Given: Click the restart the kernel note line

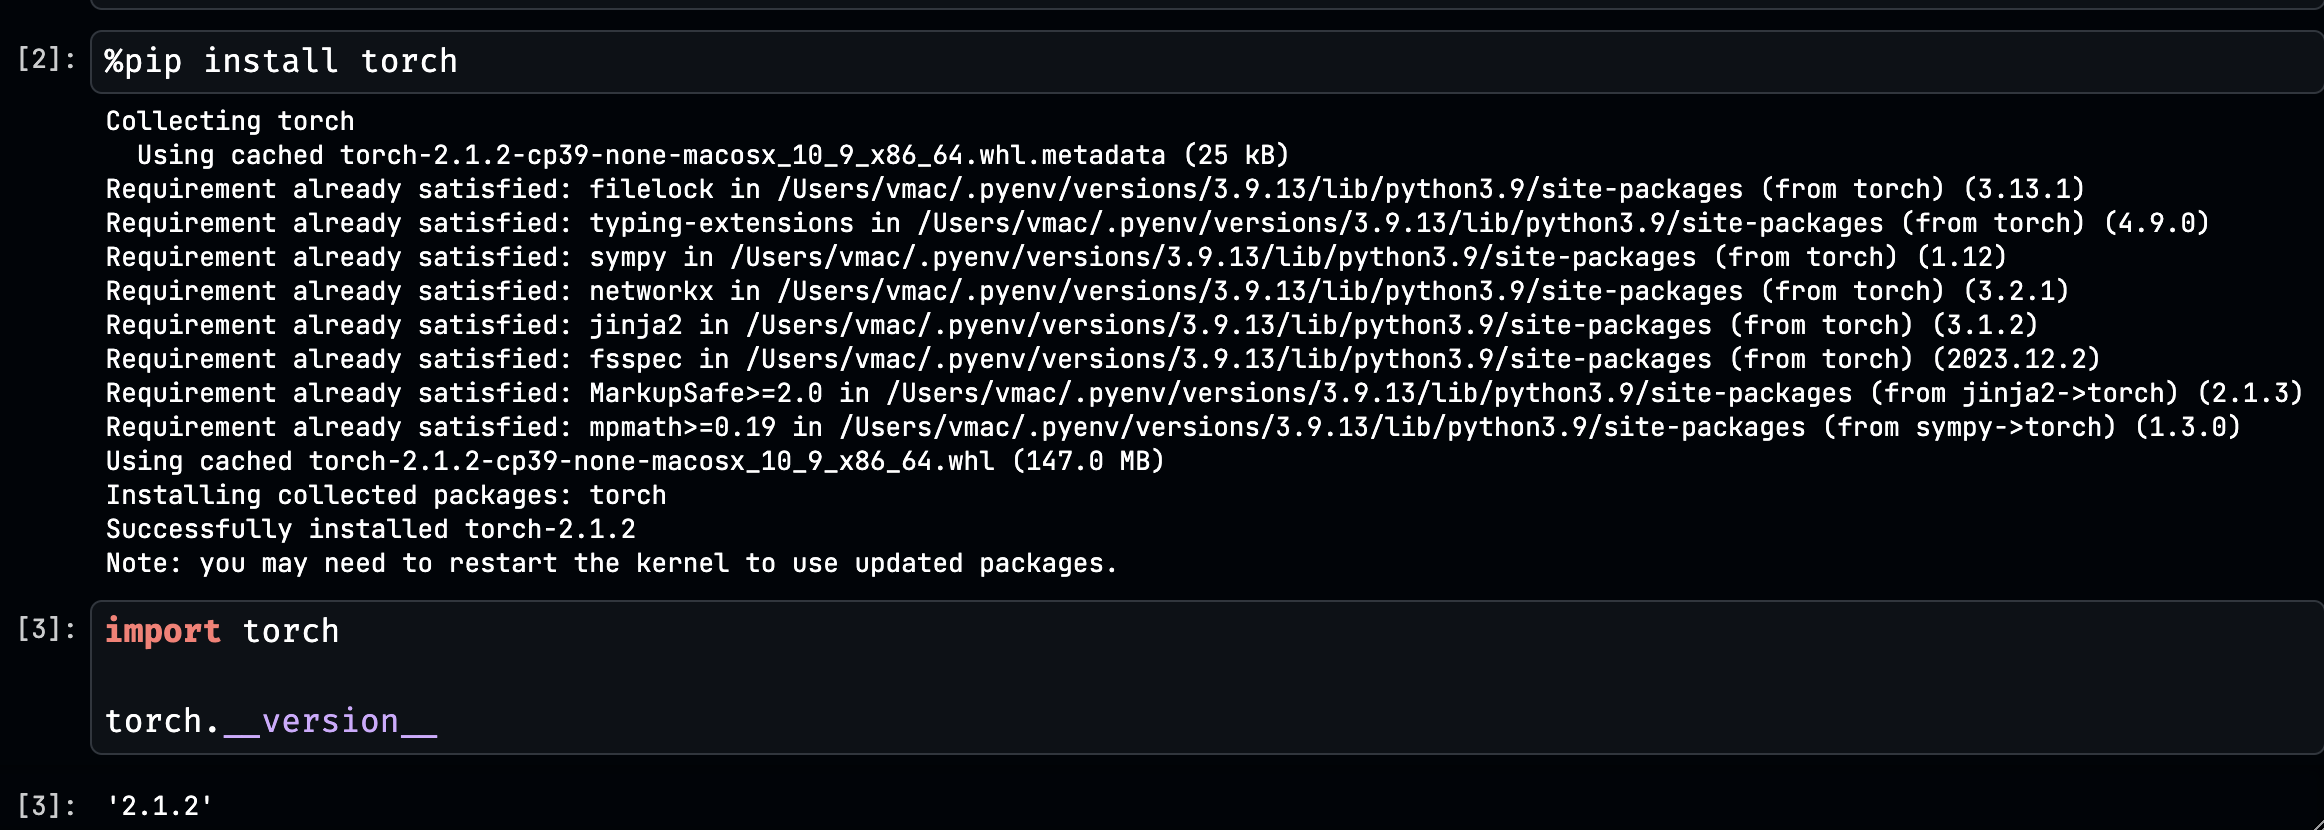Looking at the screenshot, I should (x=610, y=563).
